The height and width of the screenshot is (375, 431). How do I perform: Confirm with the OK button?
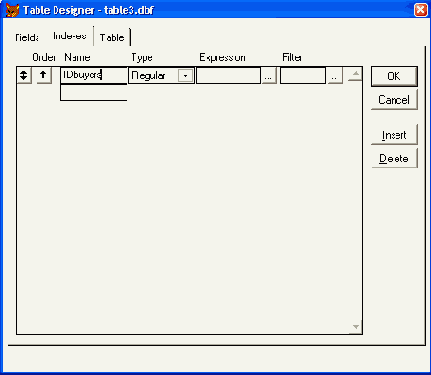point(394,76)
